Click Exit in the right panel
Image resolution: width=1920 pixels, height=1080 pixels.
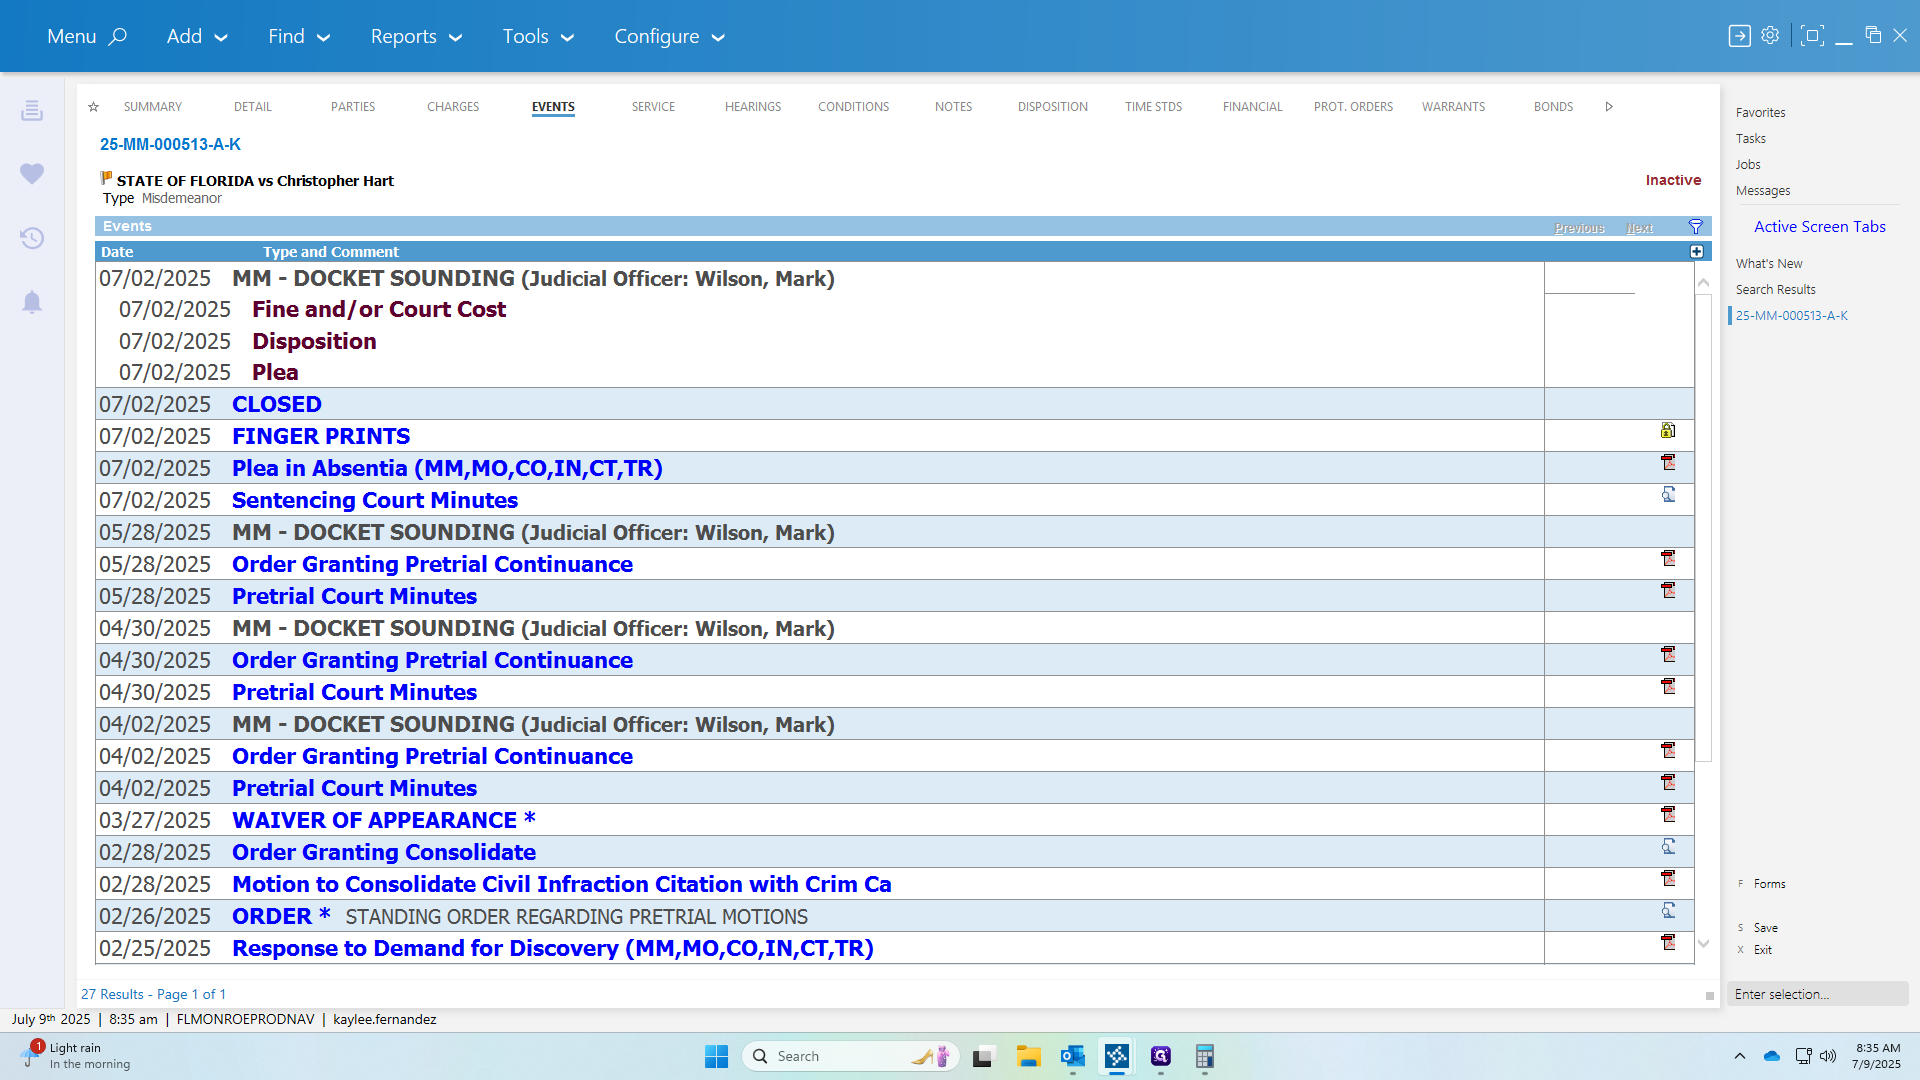click(x=1762, y=950)
